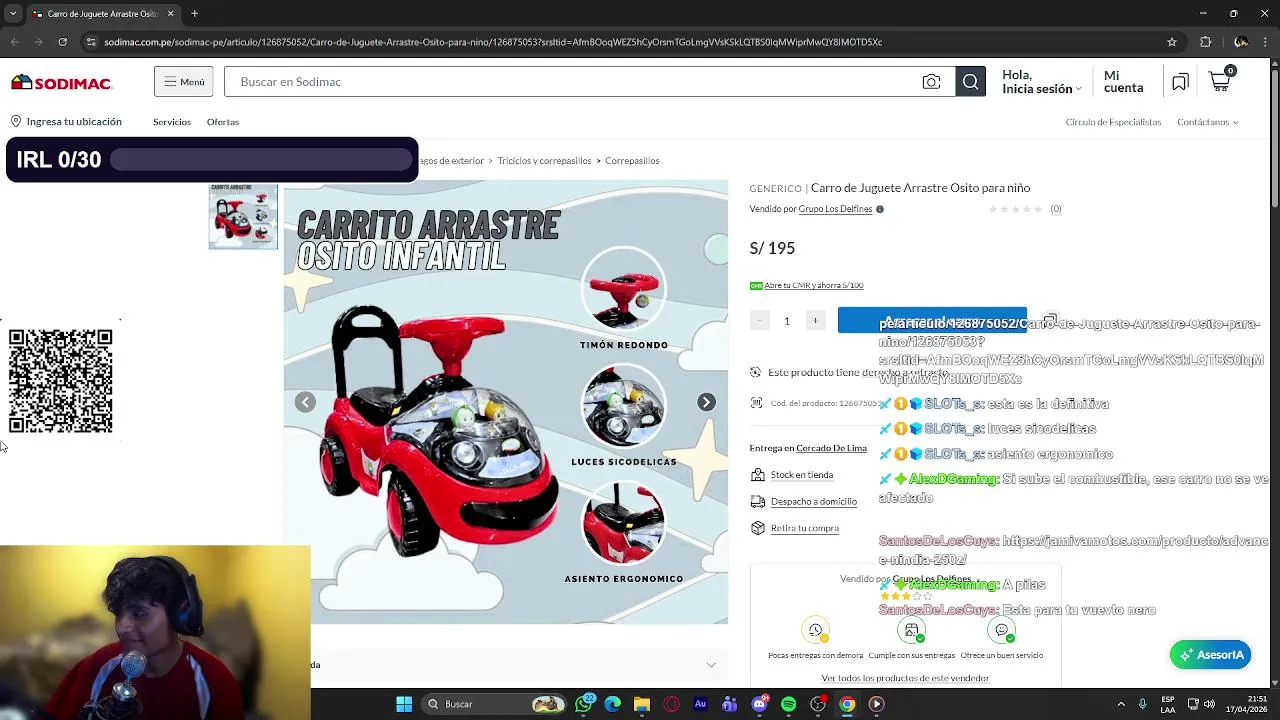Go to Correpasillos breadcrumb
This screenshot has height=720, width=1280.
(632, 161)
